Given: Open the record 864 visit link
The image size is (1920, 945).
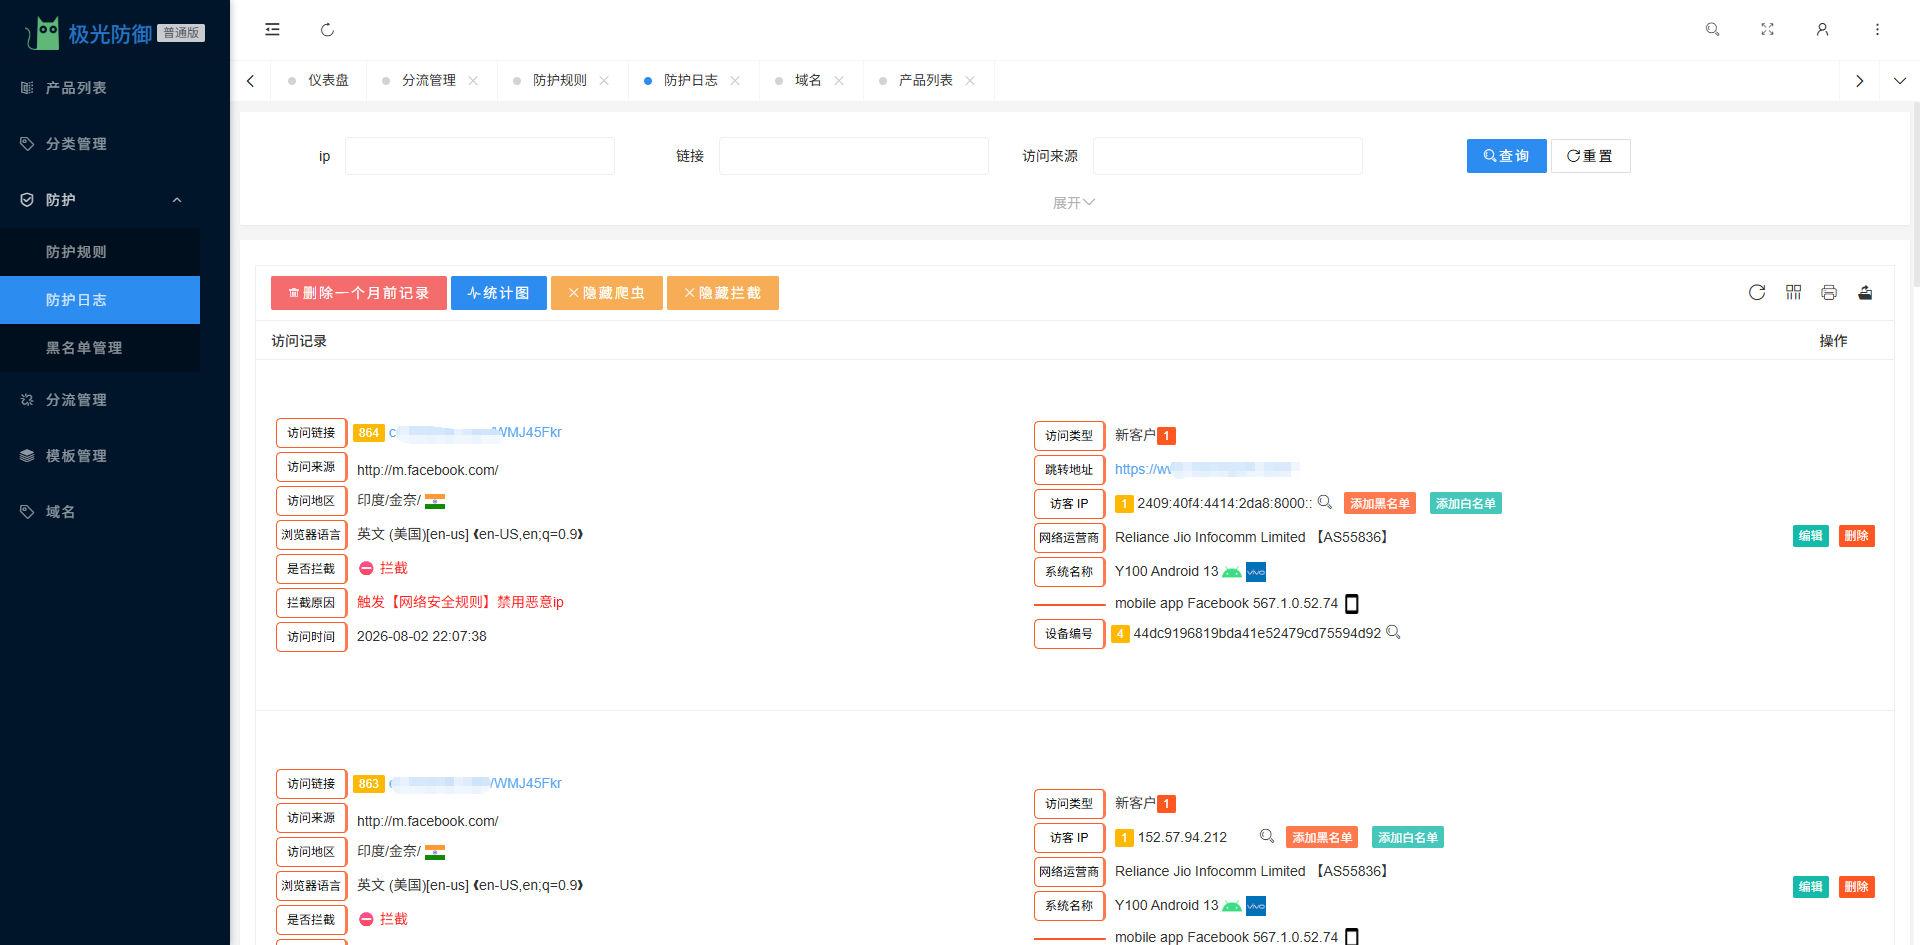Looking at the screenshot, I should tap(475, 433).
